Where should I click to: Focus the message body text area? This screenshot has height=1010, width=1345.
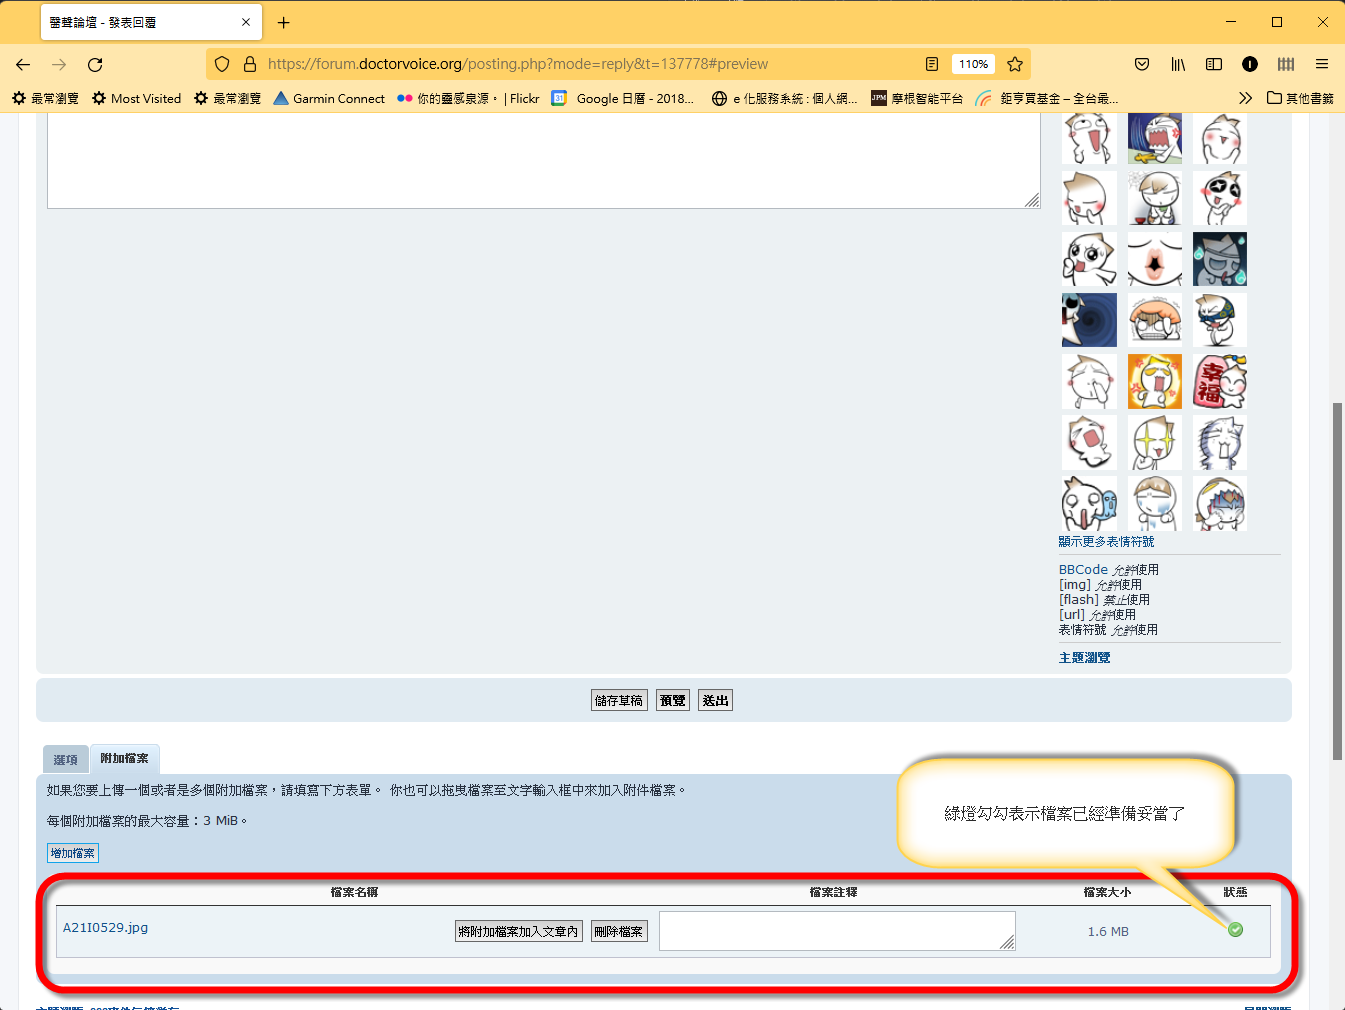coord(544,160)
